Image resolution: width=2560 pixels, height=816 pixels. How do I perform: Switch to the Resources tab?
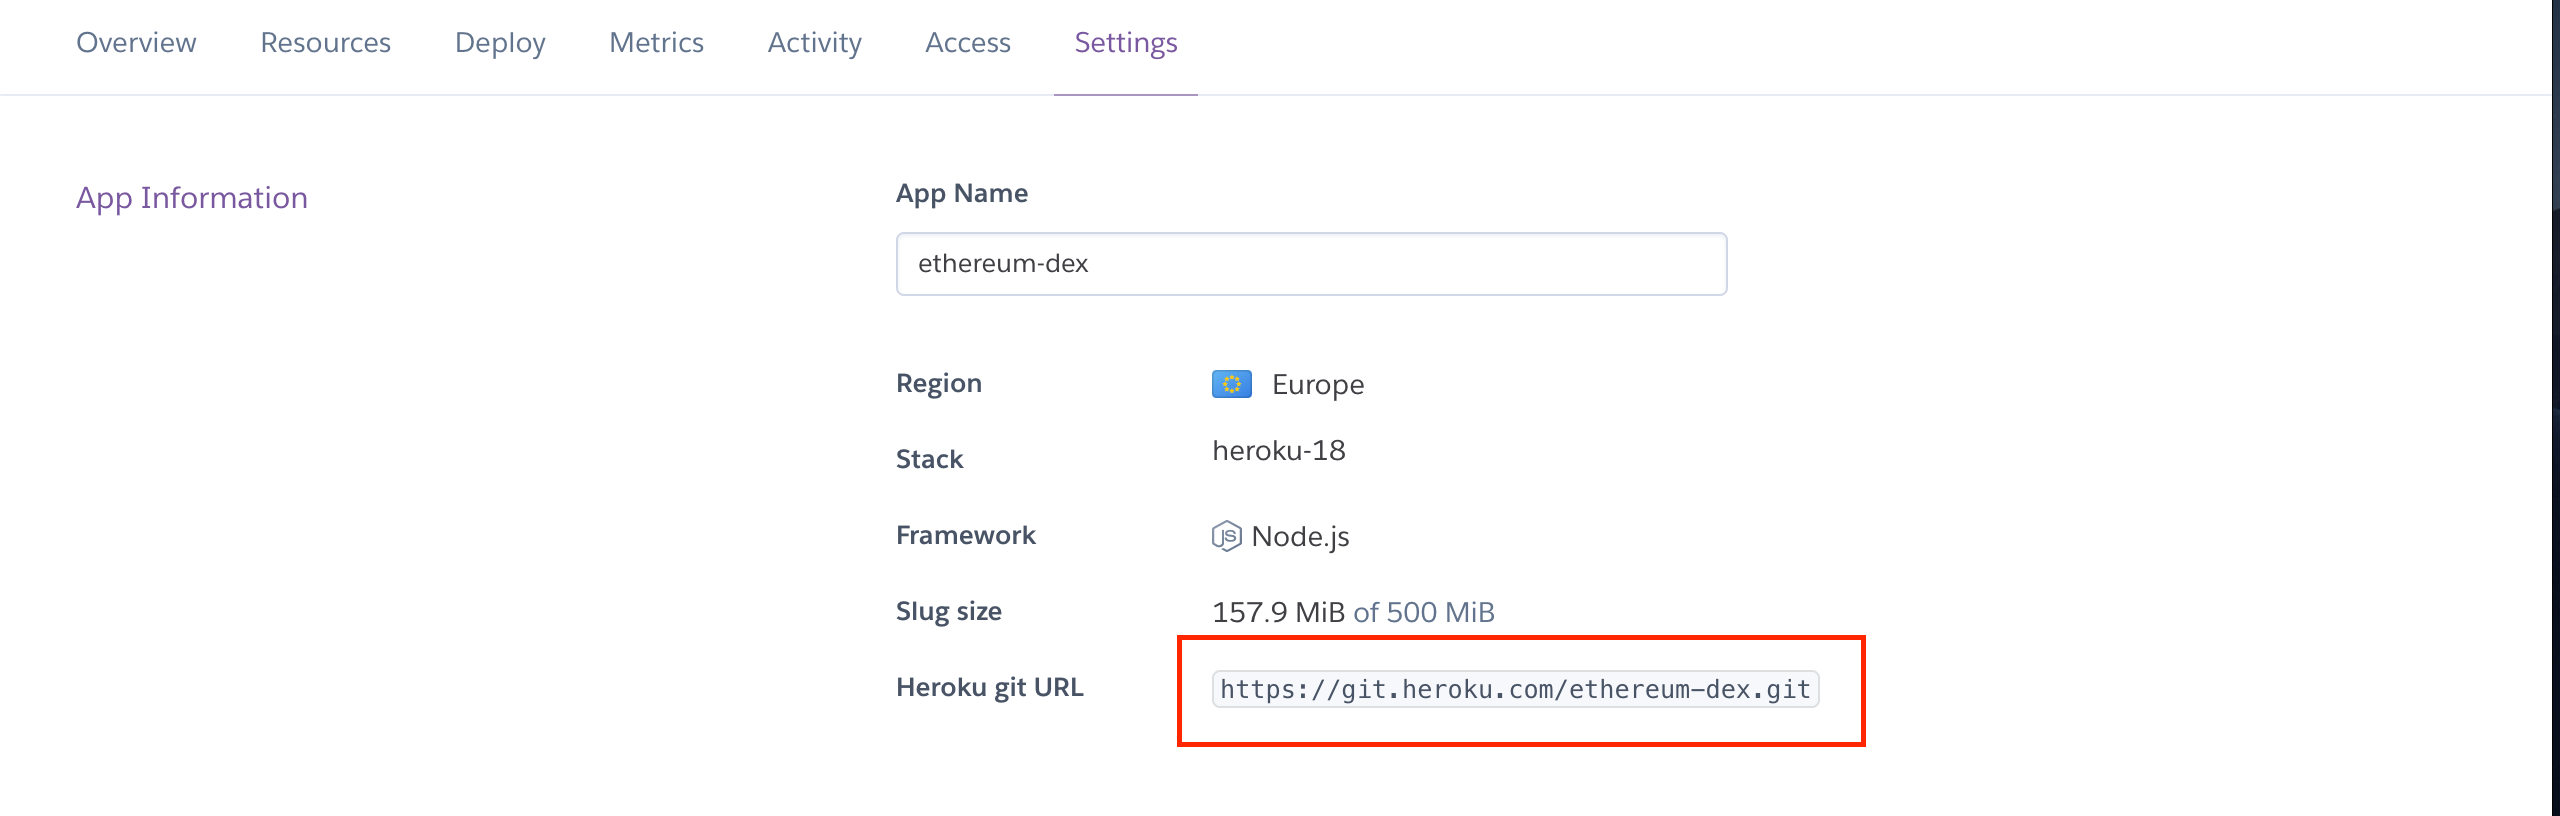tap(325, 43)
